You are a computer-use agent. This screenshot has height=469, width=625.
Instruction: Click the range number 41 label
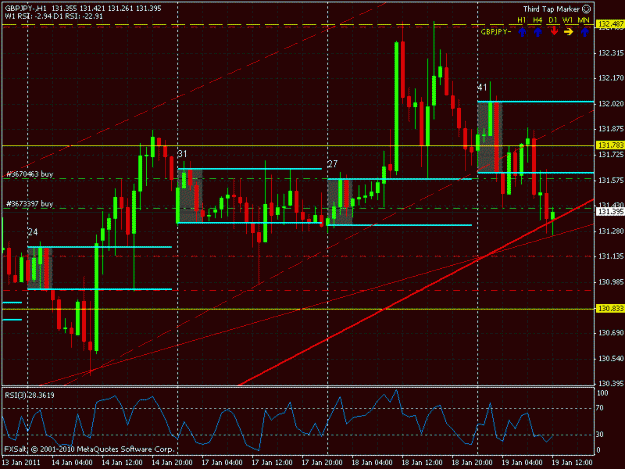click(x=482, y=87)
